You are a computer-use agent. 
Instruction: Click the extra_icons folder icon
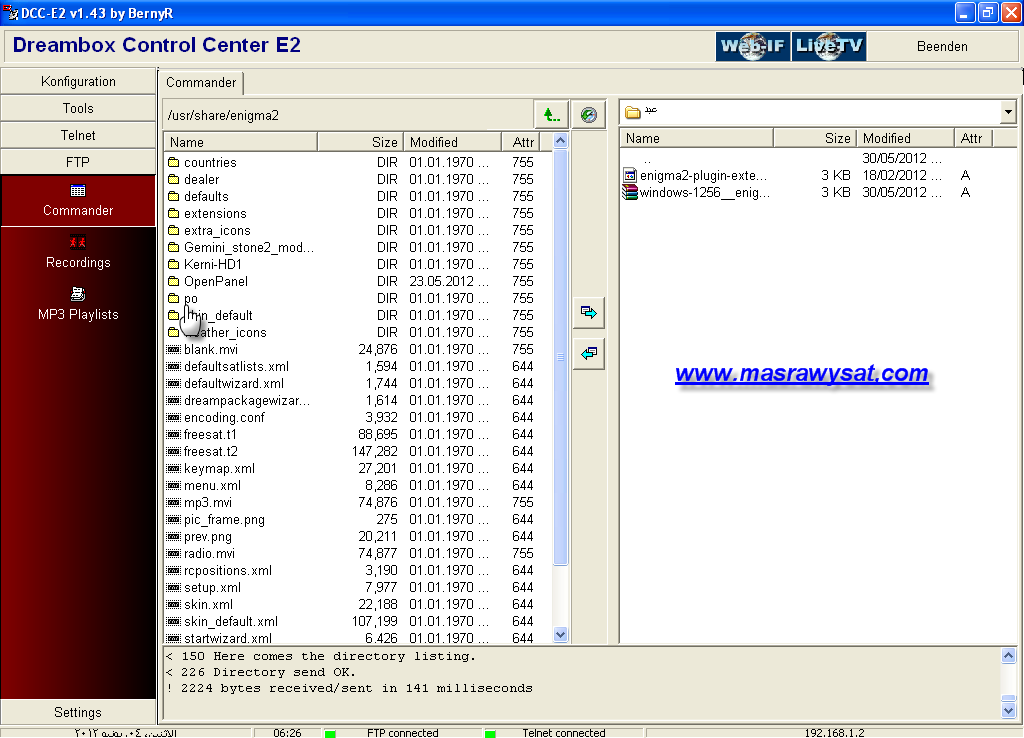point(173,230)
